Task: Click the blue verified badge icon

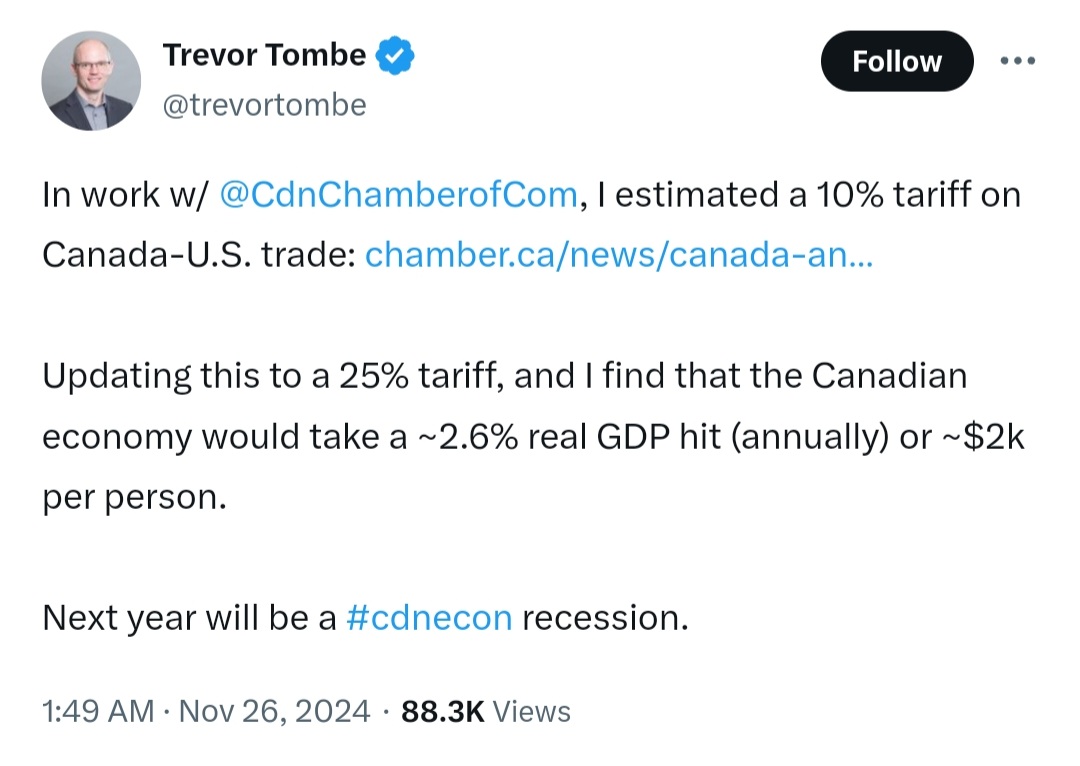Action: coord(395,56)
